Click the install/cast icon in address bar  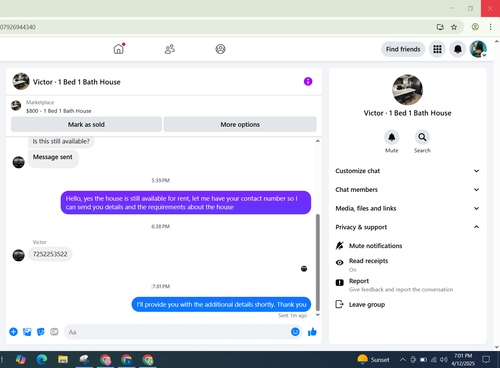tap(440, 27)
